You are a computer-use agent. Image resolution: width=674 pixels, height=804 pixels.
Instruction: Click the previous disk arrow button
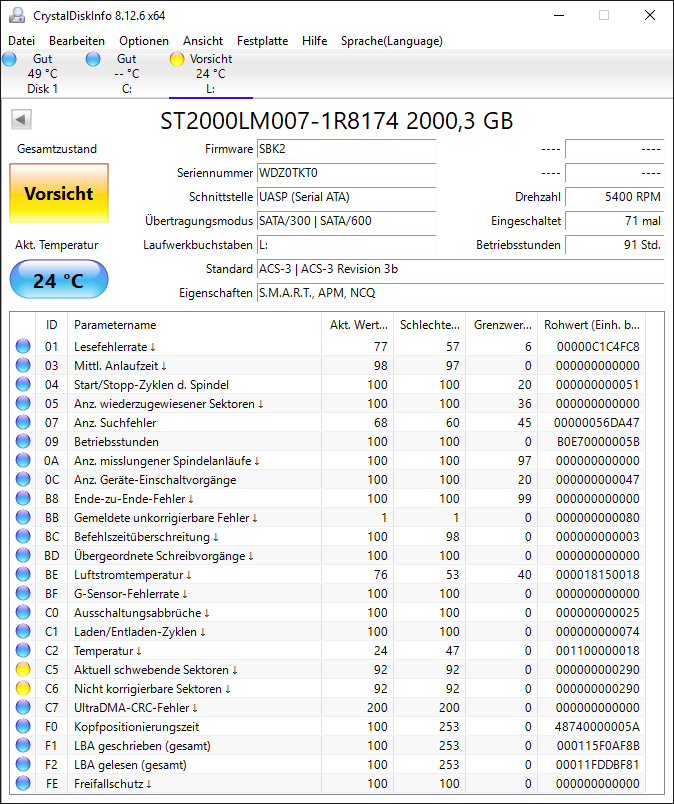21,119
